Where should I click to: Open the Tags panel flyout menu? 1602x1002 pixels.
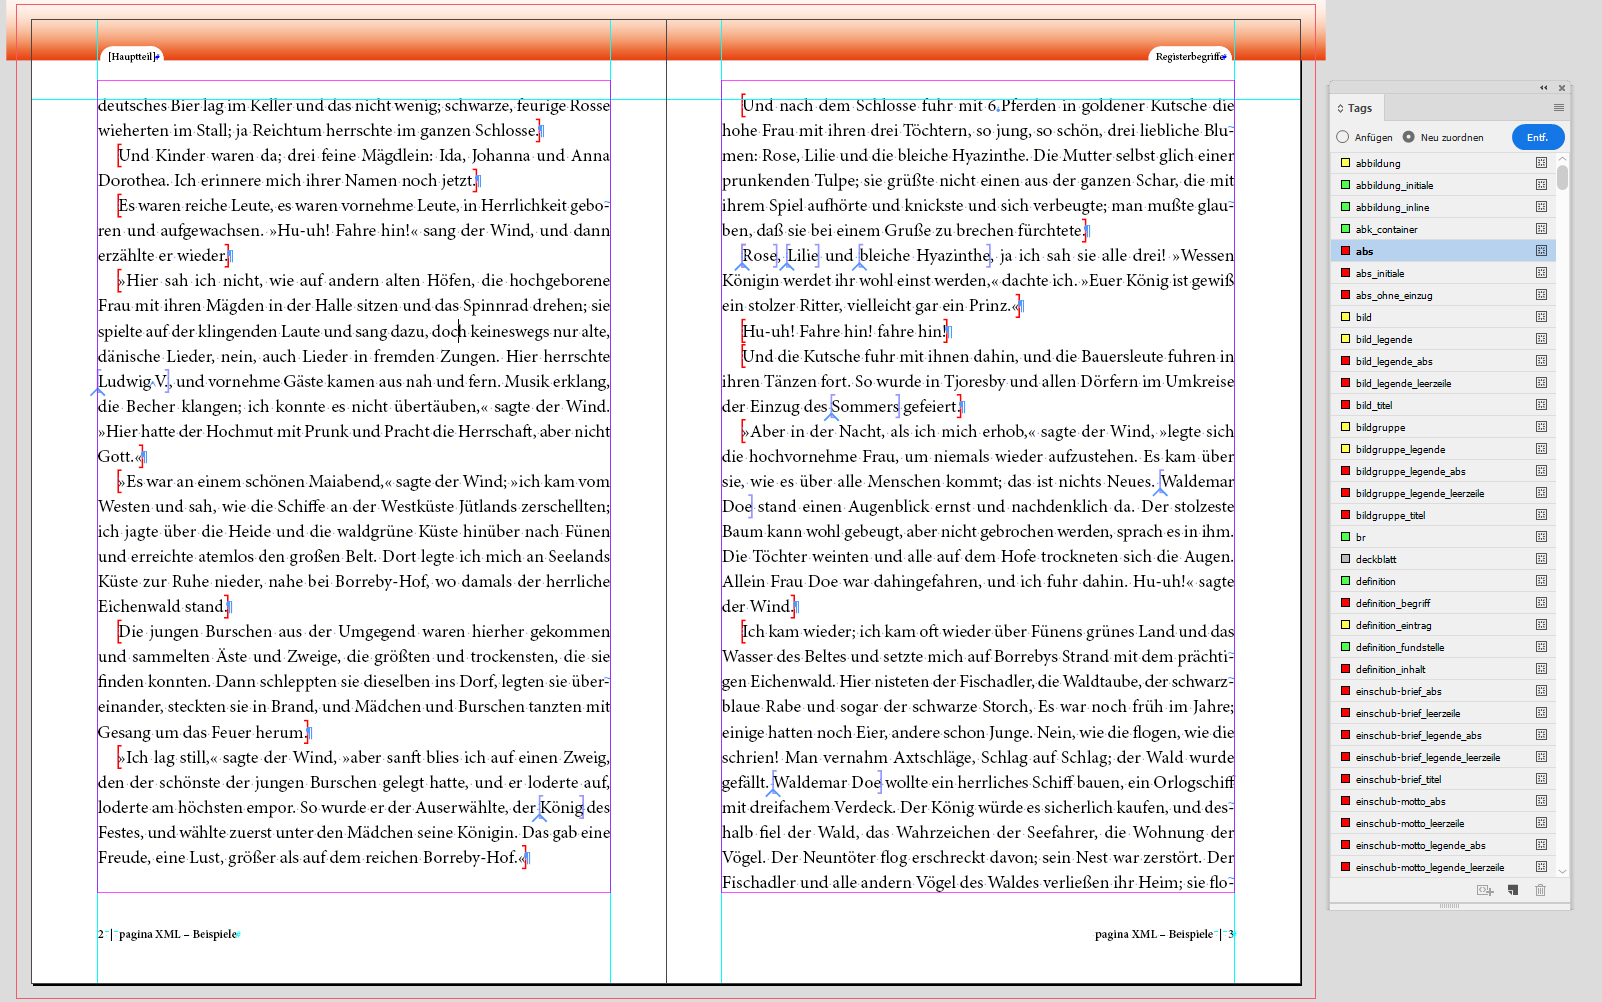[x=1558, y=108]
